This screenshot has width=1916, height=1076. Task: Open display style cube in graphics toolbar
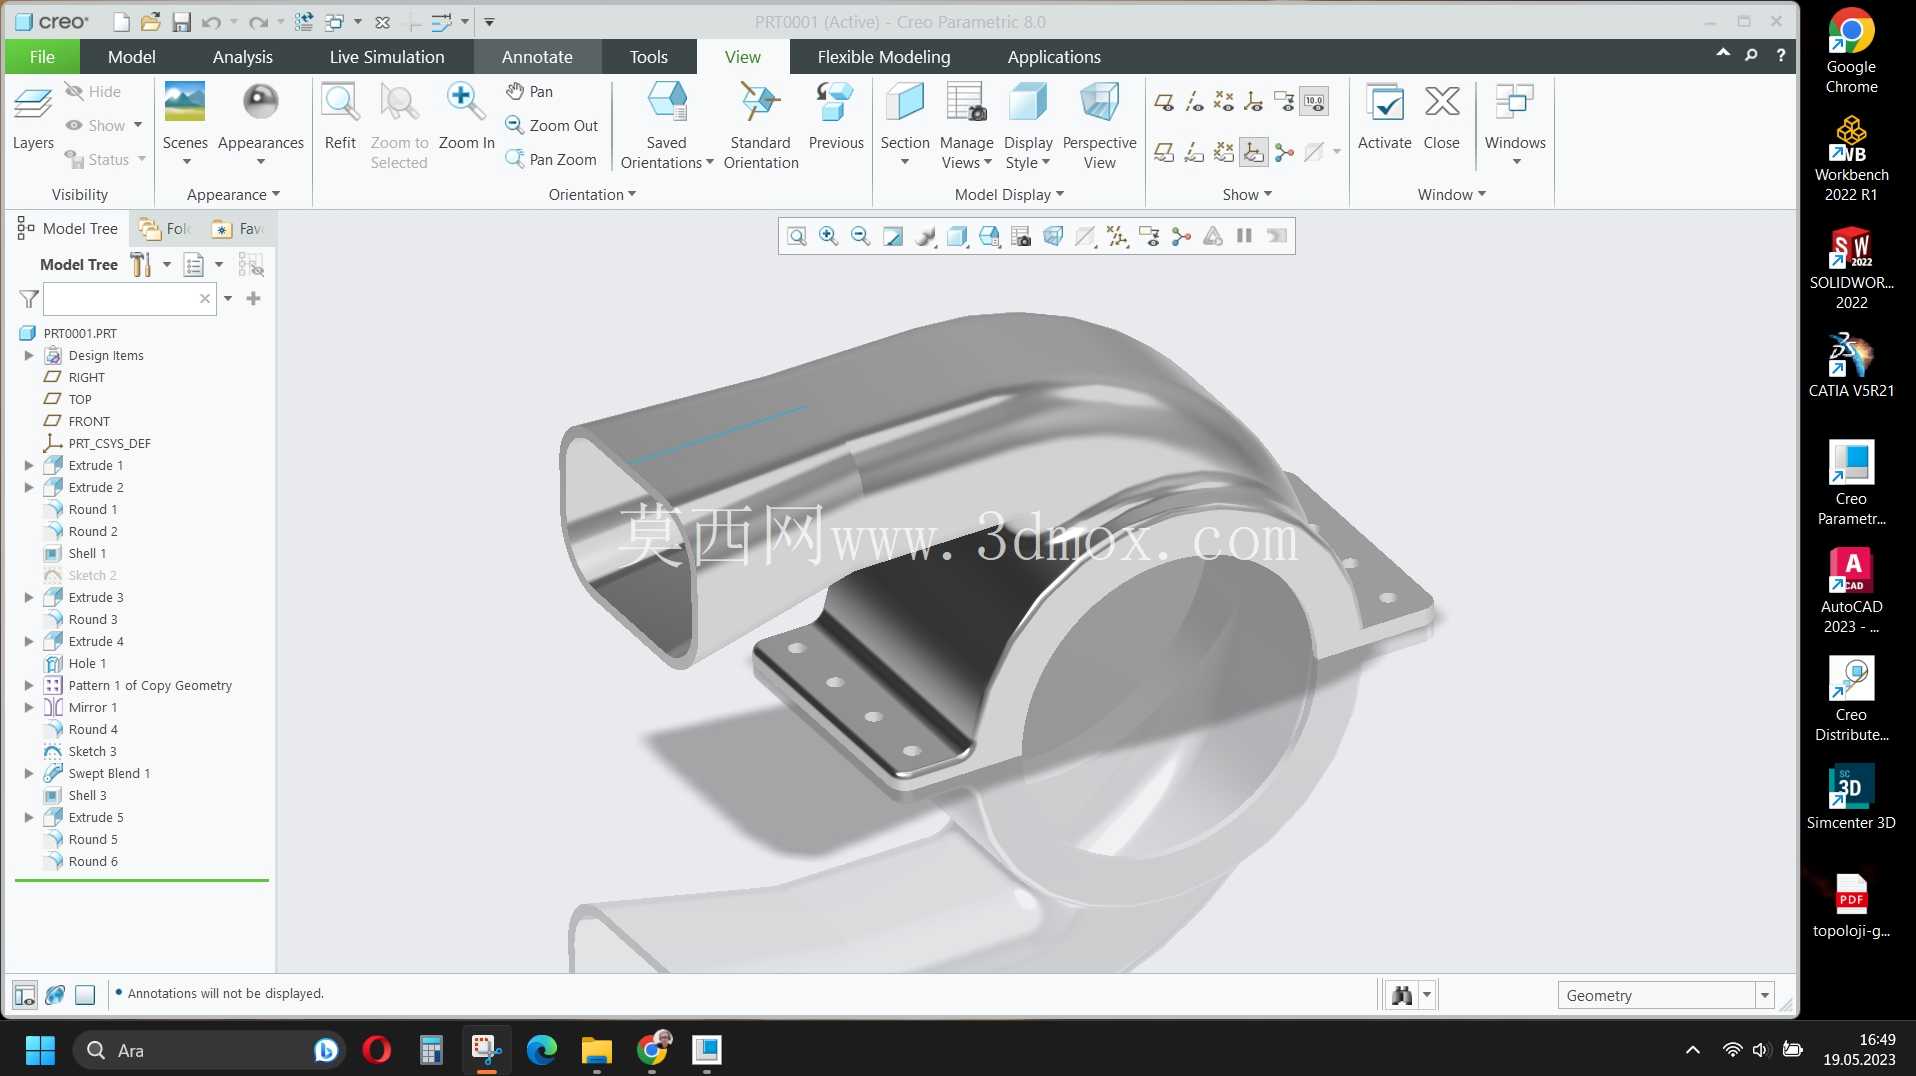[957, 236]
